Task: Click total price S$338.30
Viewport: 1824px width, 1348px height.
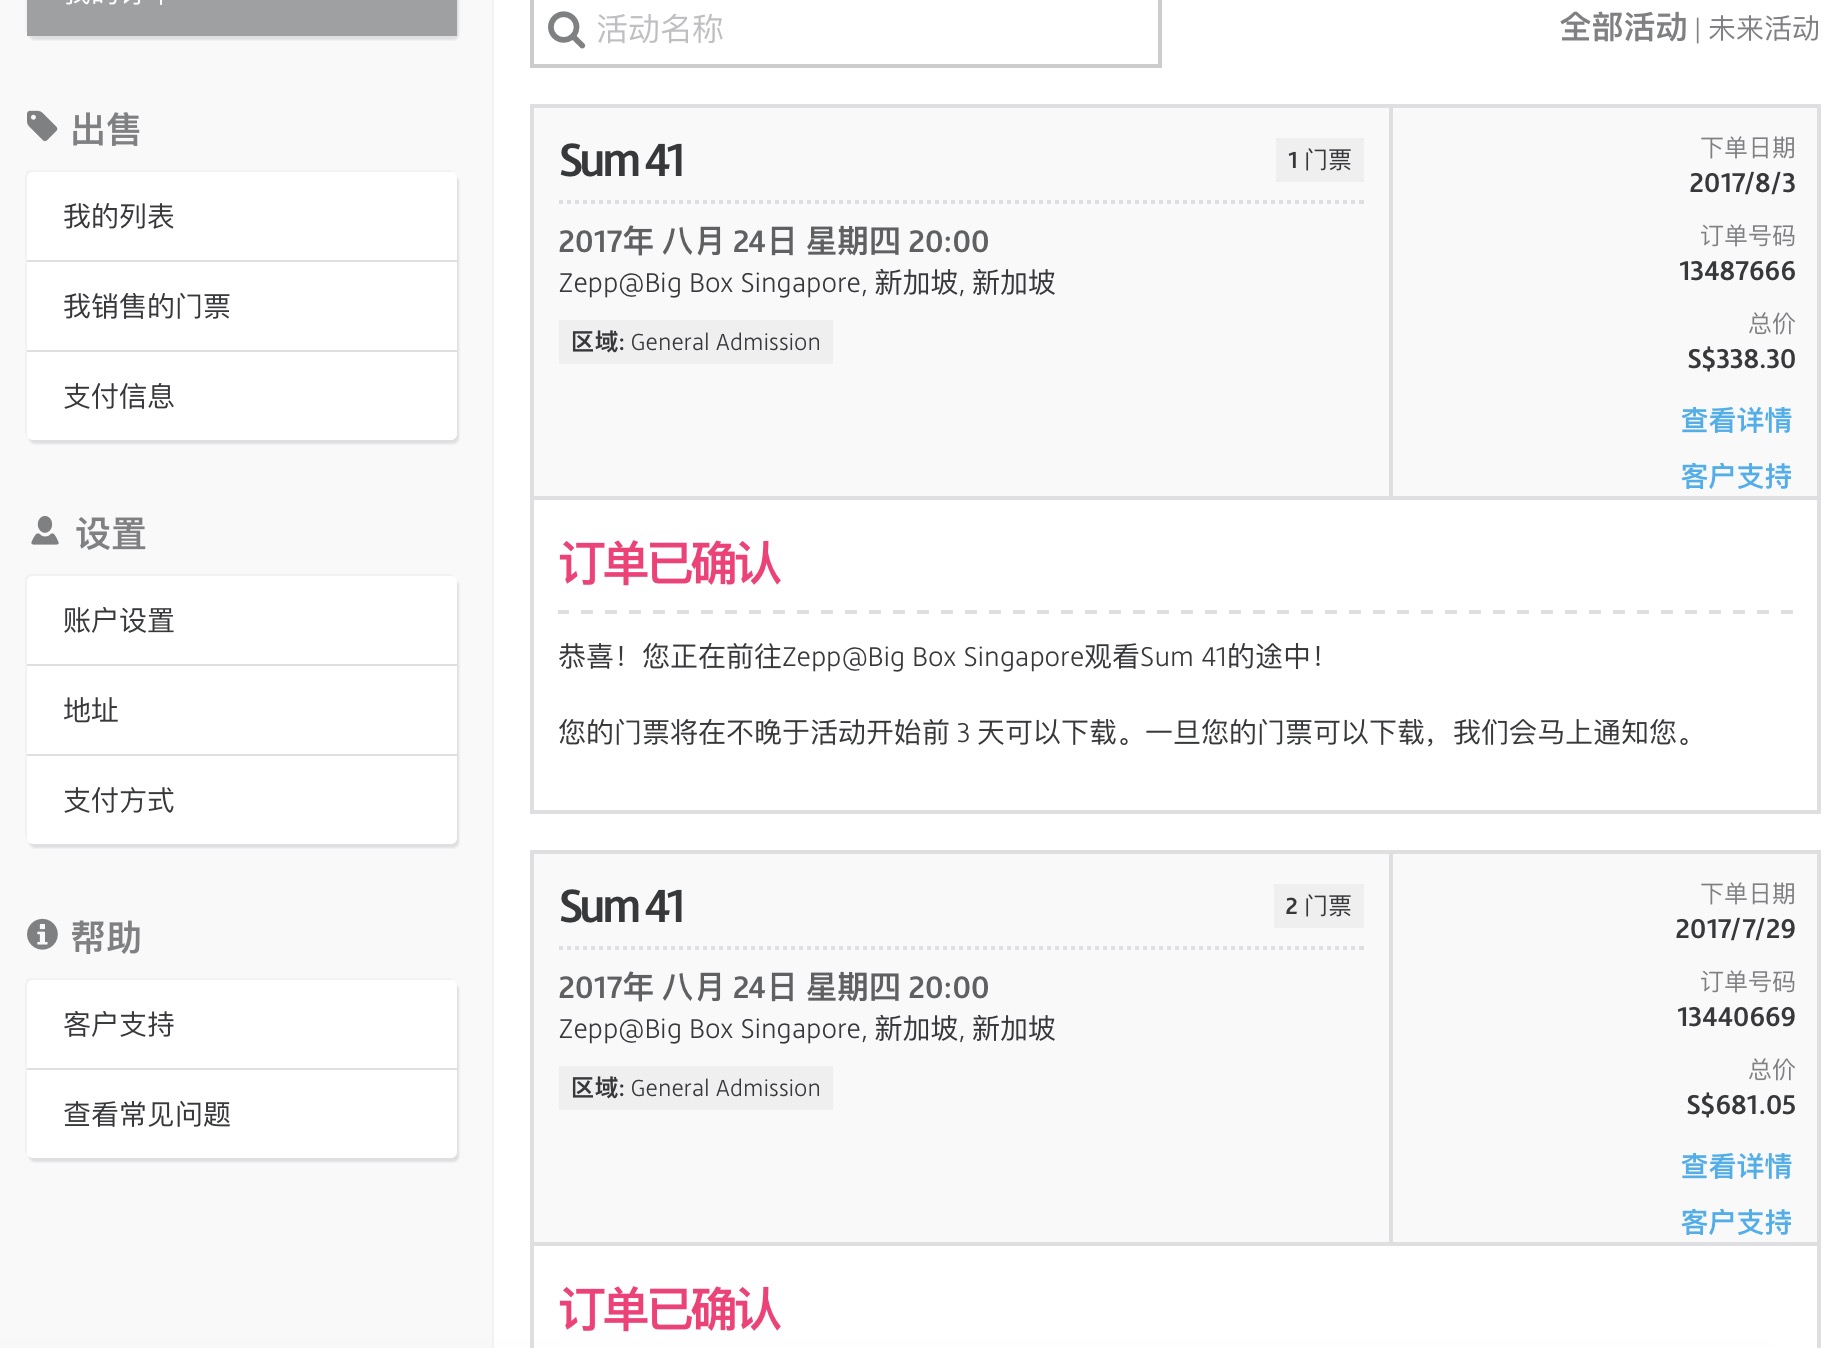Action: click(1741, 359)
